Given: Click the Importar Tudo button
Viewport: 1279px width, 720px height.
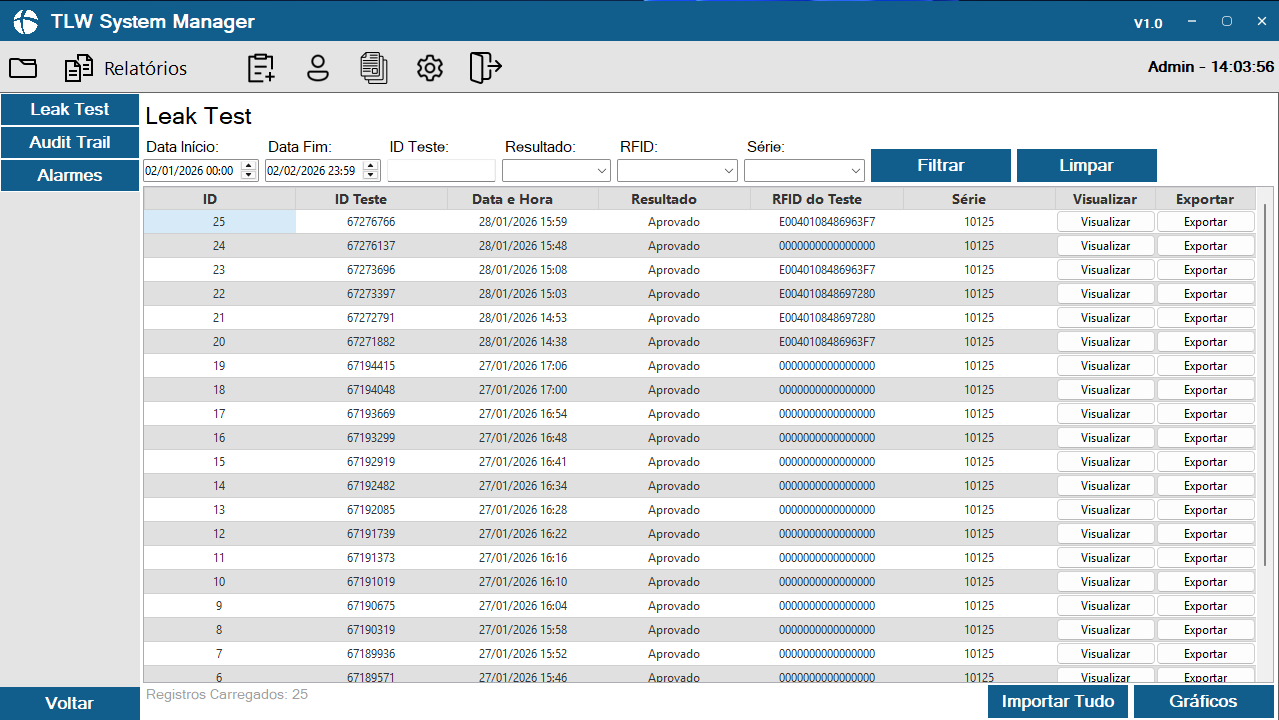Looking at the screenshot, I should tap(1058, 701).
